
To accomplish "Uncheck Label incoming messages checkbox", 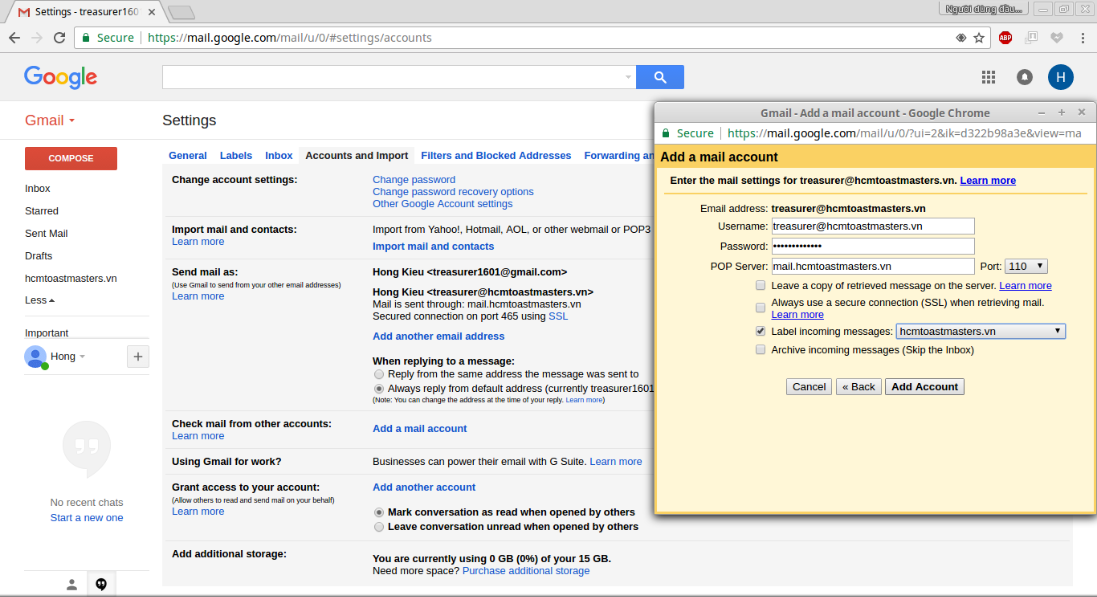I will point(760,331).
